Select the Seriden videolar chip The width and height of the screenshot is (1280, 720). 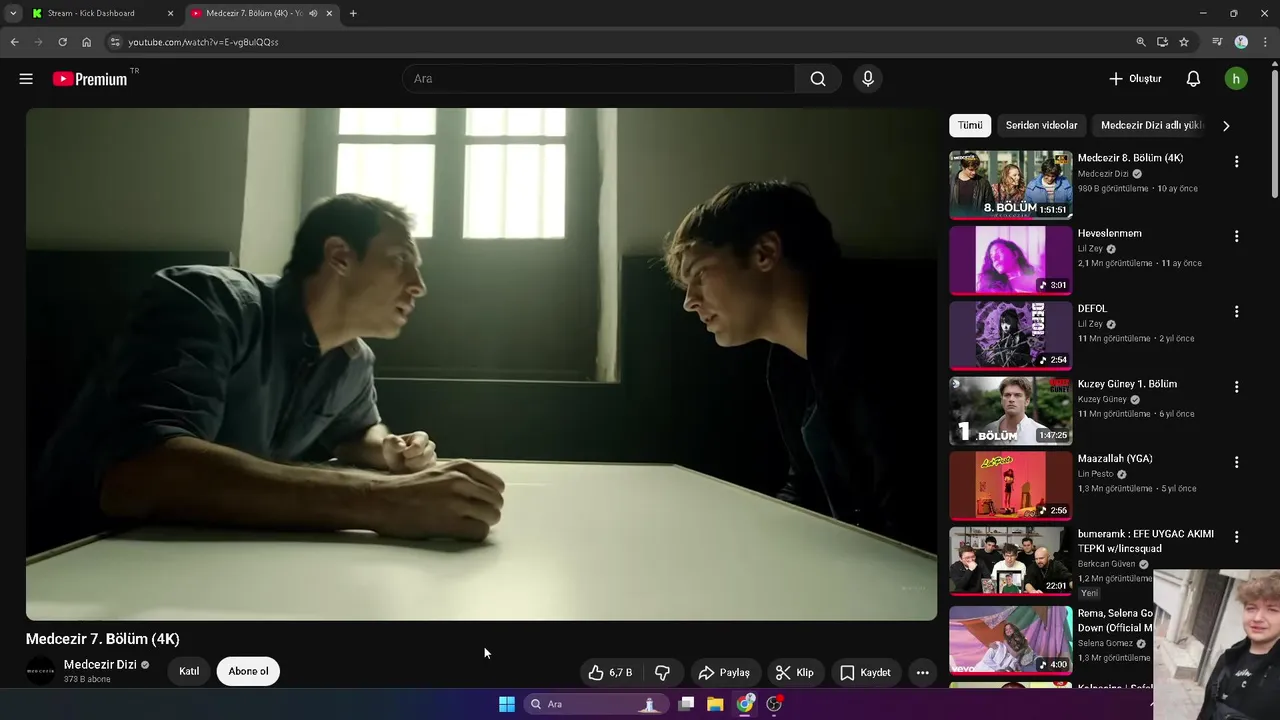(x=1041, y=125)
